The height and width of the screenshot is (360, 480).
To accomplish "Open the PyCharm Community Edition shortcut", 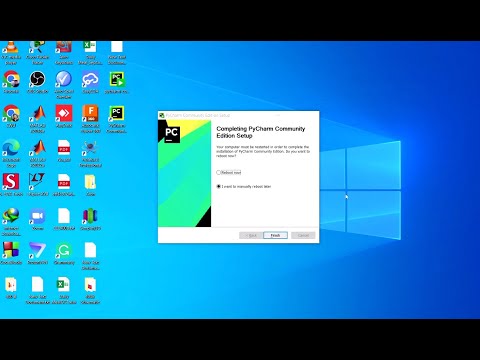I will 117,119.
